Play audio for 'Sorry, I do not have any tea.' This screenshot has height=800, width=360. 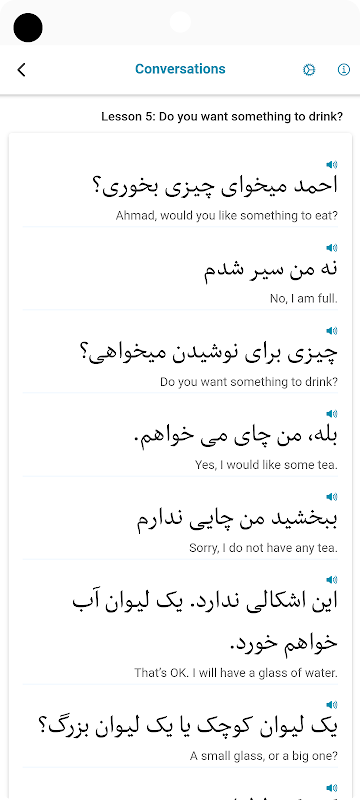(x=332, y=496)
